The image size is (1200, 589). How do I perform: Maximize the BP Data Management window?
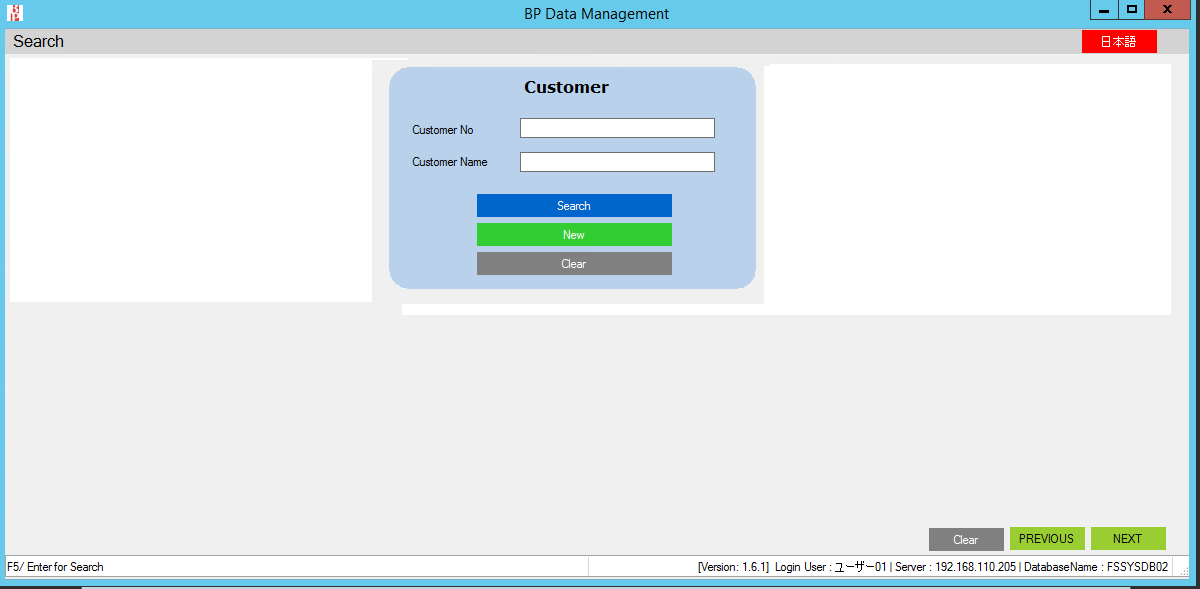click(x=1131, y=9)
